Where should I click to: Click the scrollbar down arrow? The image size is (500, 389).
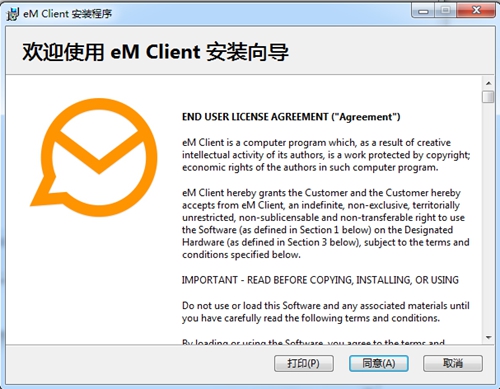(x=488, y=337)
